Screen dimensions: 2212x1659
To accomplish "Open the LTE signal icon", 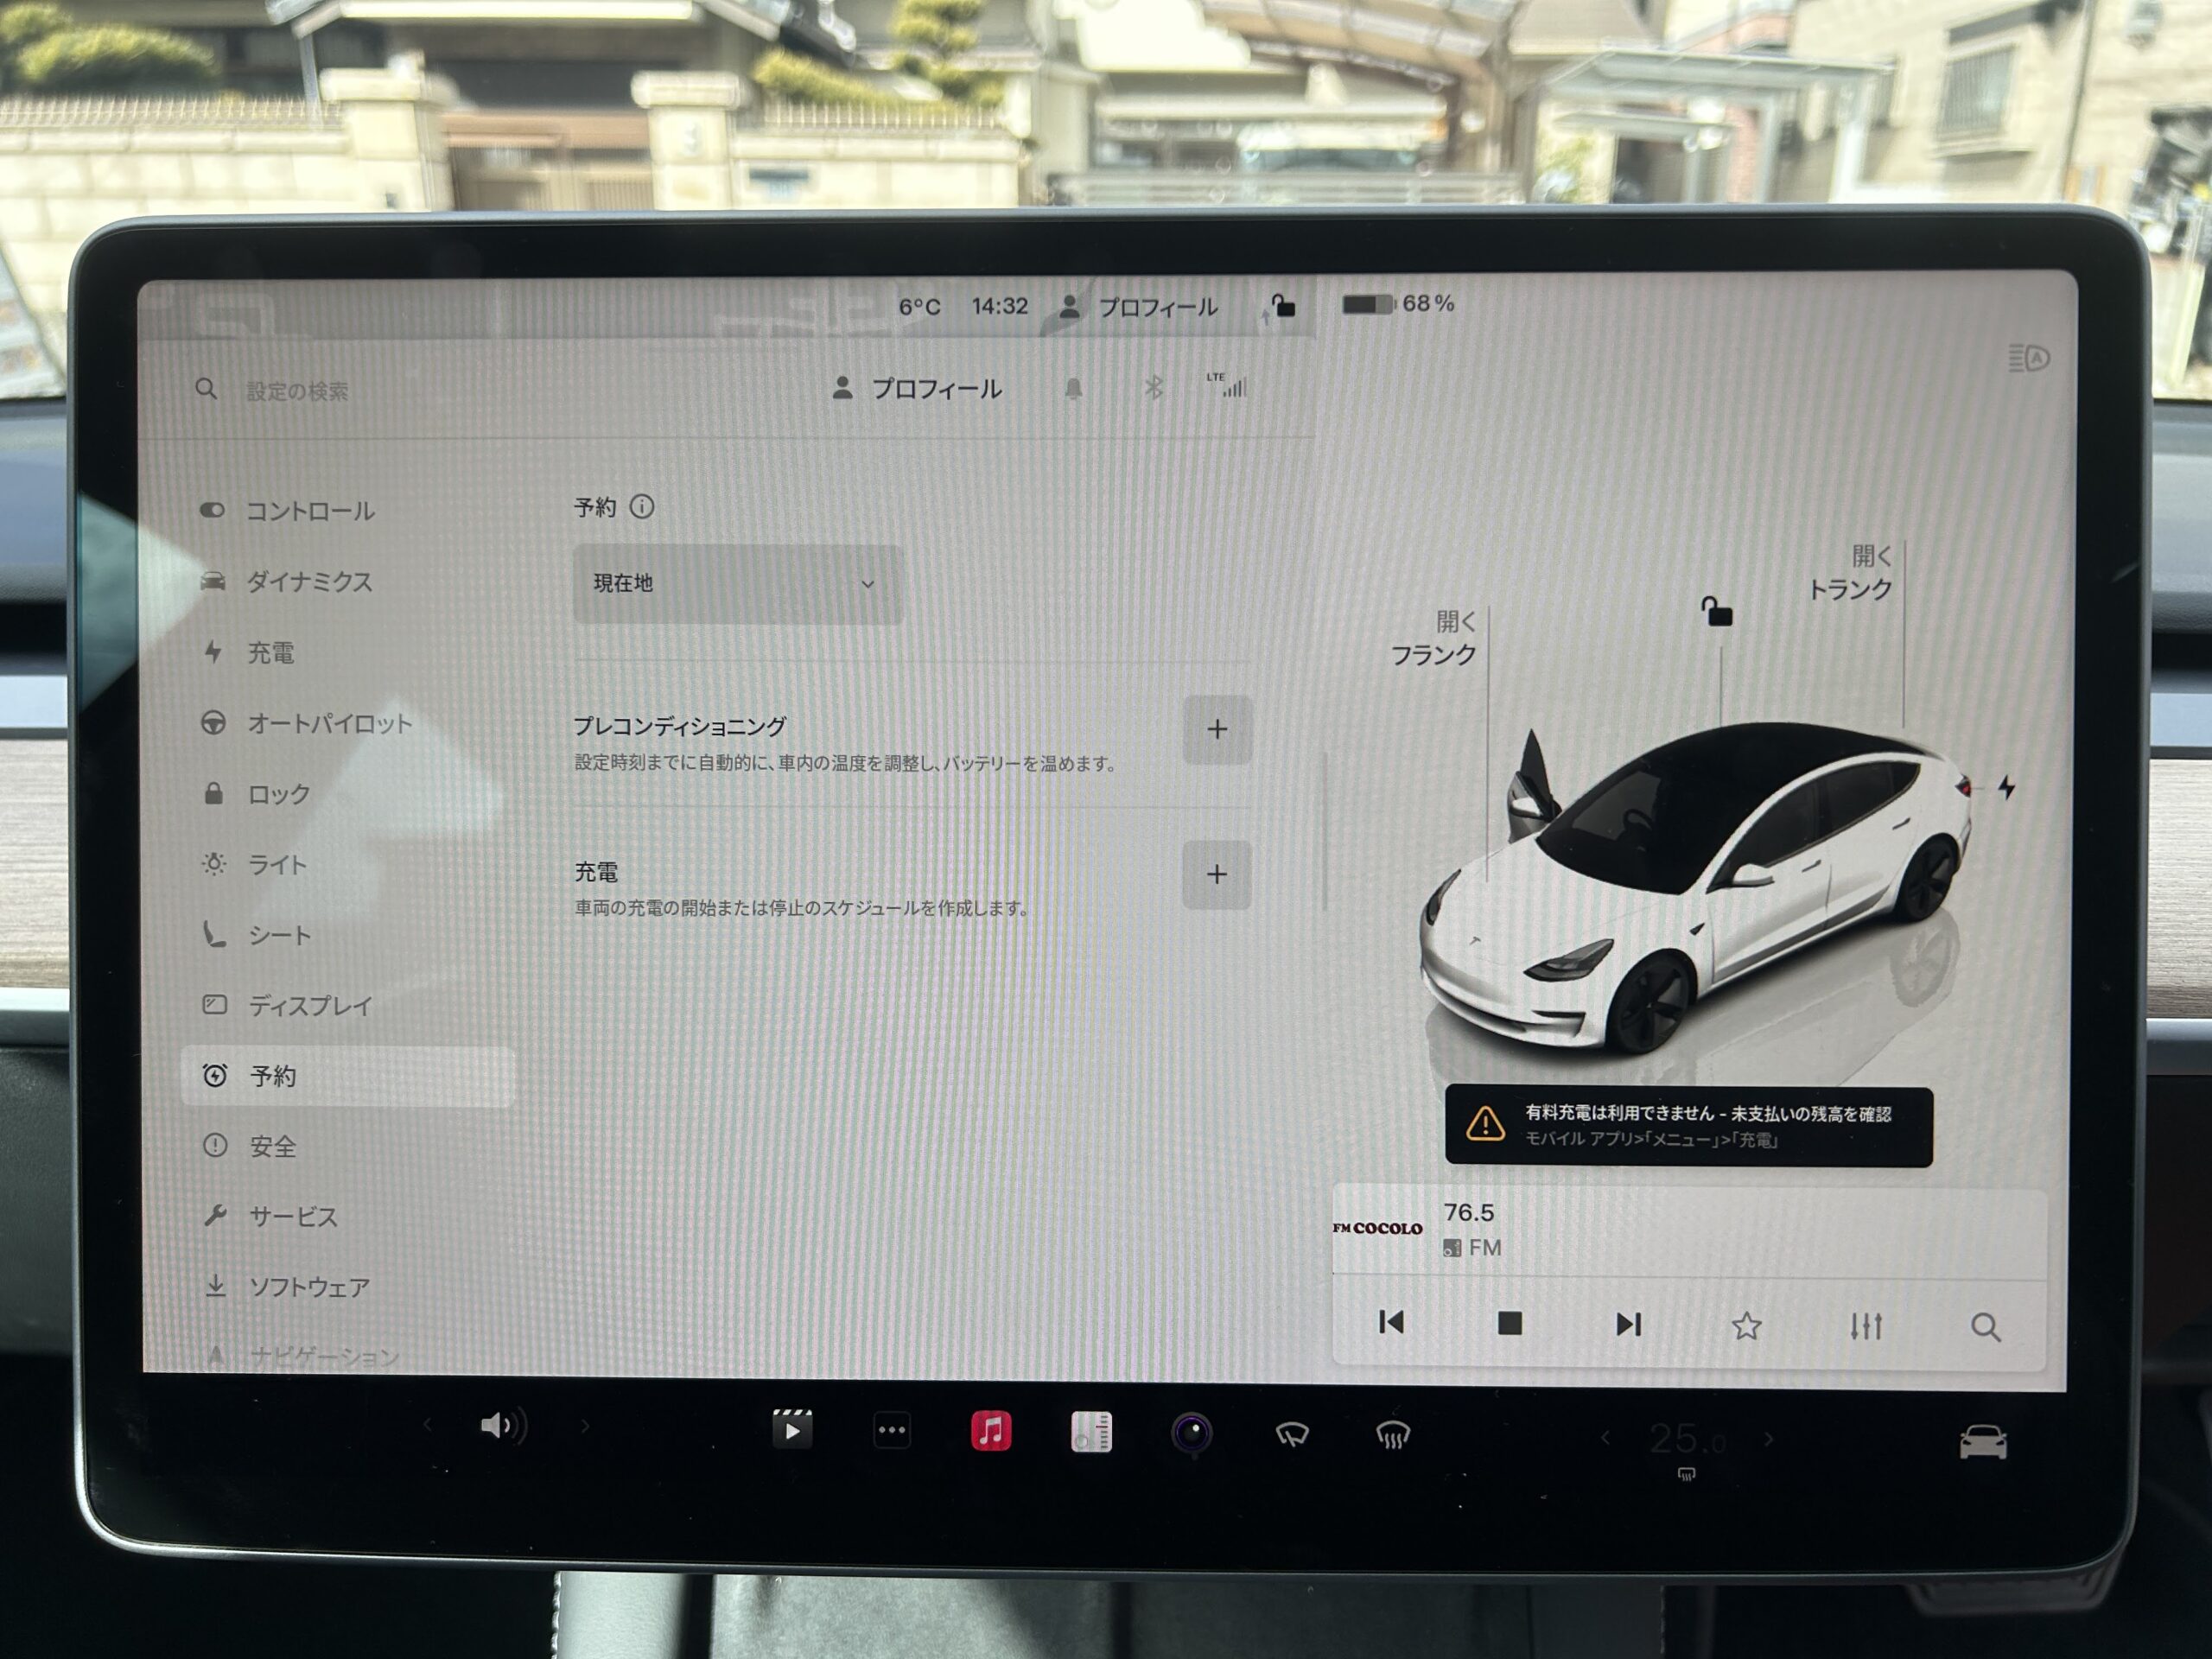I will [1228, 385].
